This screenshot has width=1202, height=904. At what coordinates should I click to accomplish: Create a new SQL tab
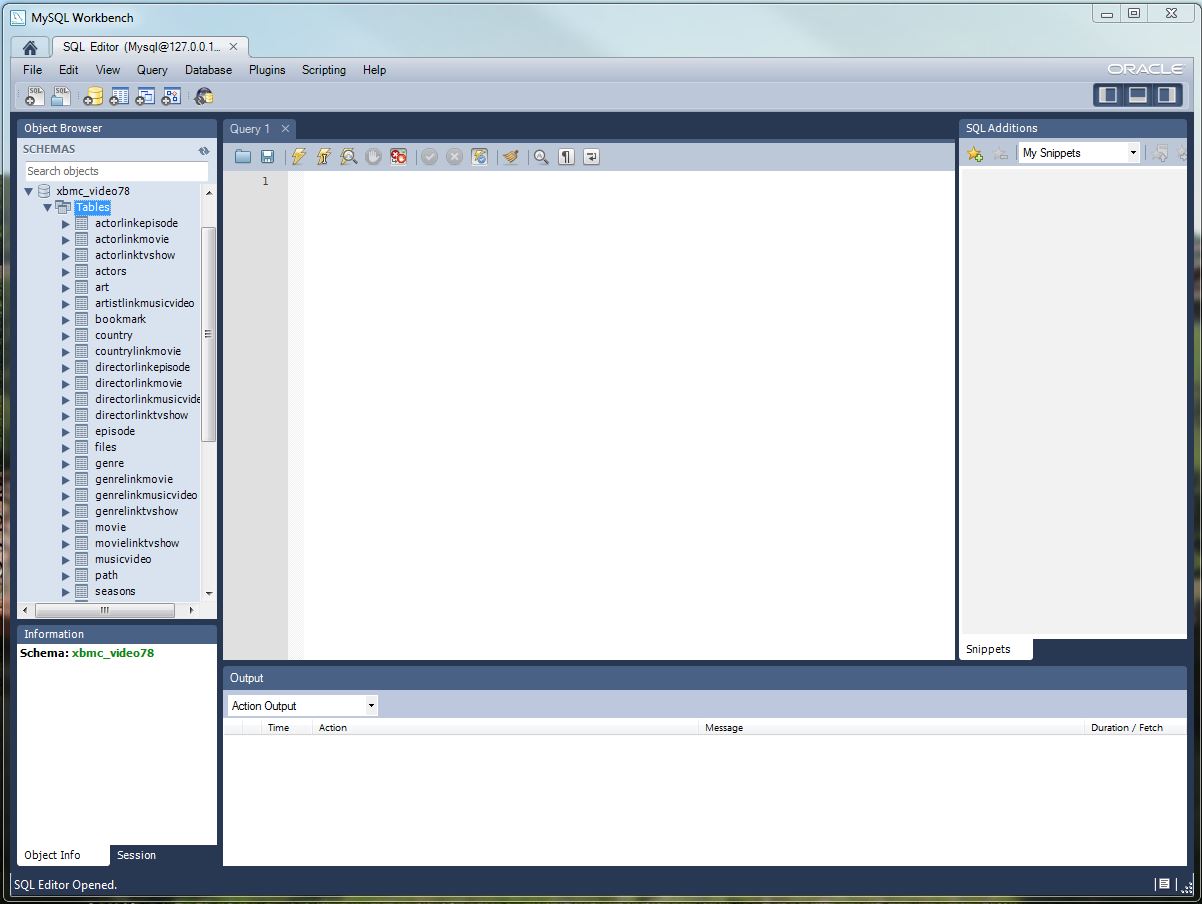coord(35,96)
